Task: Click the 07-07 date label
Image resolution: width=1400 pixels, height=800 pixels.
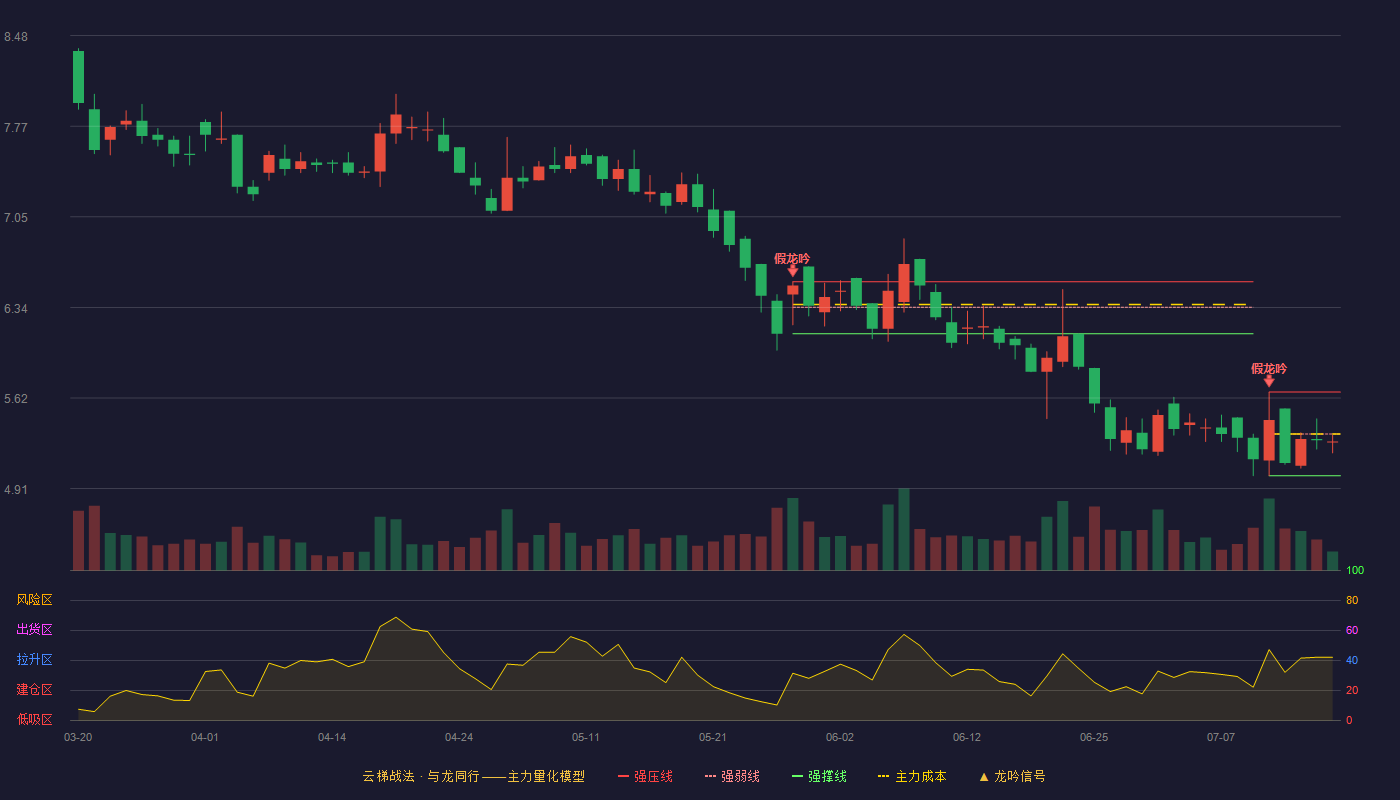Action: tap(1221, 737)
